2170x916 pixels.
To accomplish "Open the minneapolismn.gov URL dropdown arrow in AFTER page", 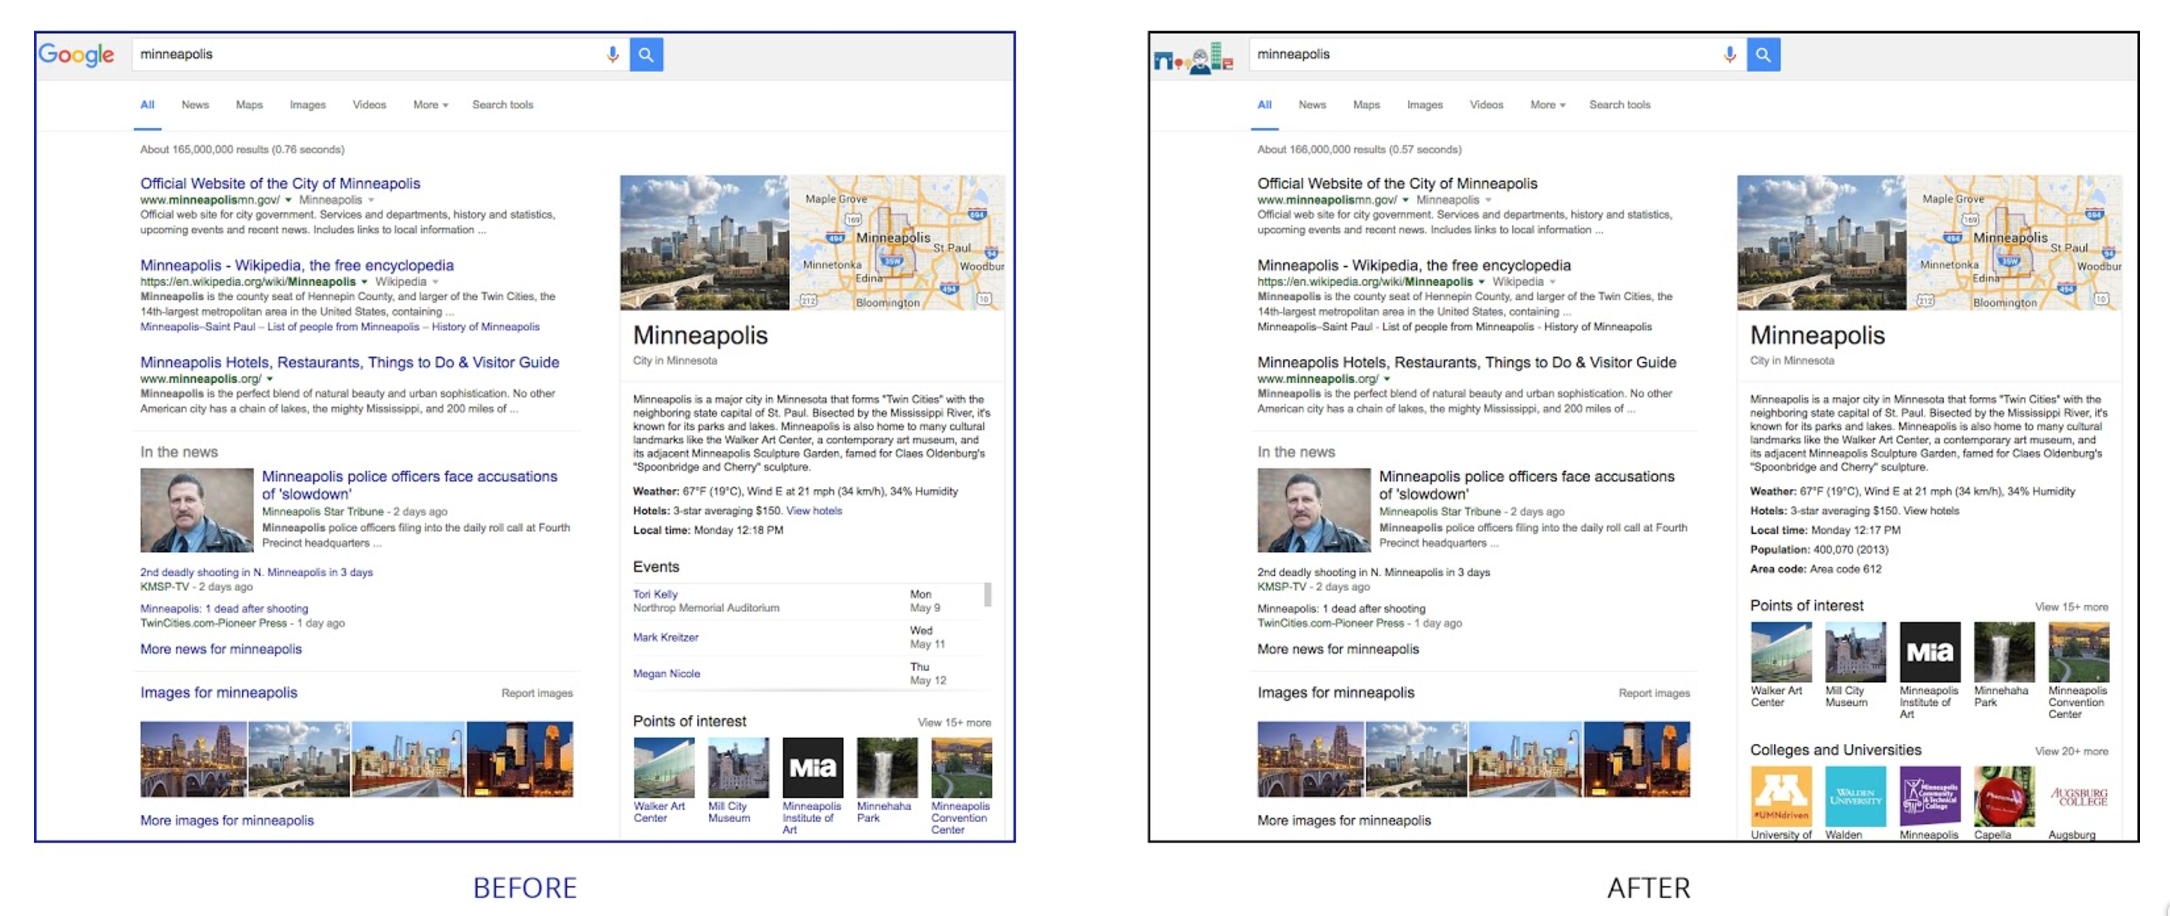I will tap(1405, 200).
